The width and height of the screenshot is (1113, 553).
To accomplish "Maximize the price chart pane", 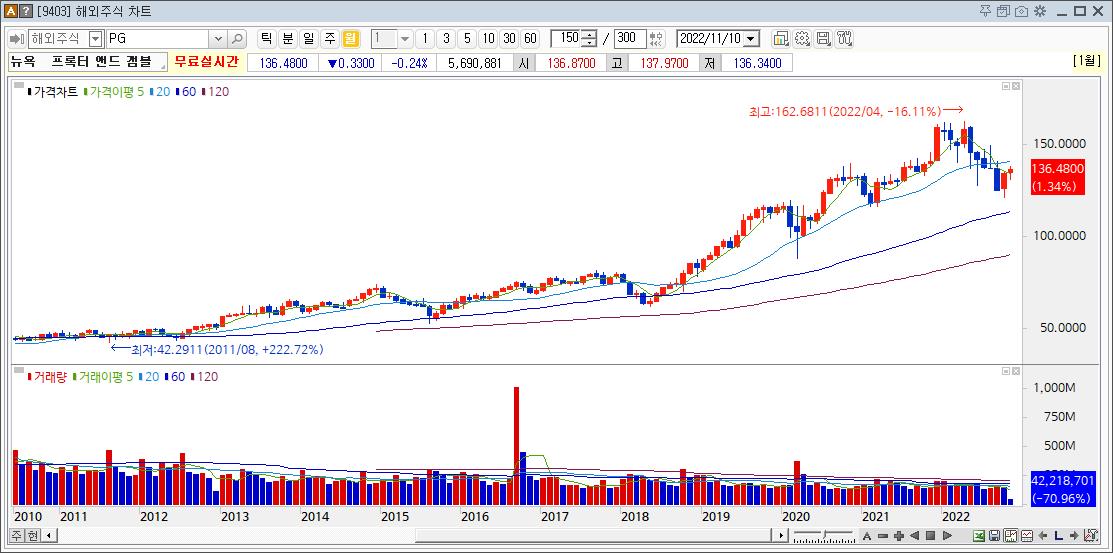I will pyautogui.click(x=1006, y=86).
